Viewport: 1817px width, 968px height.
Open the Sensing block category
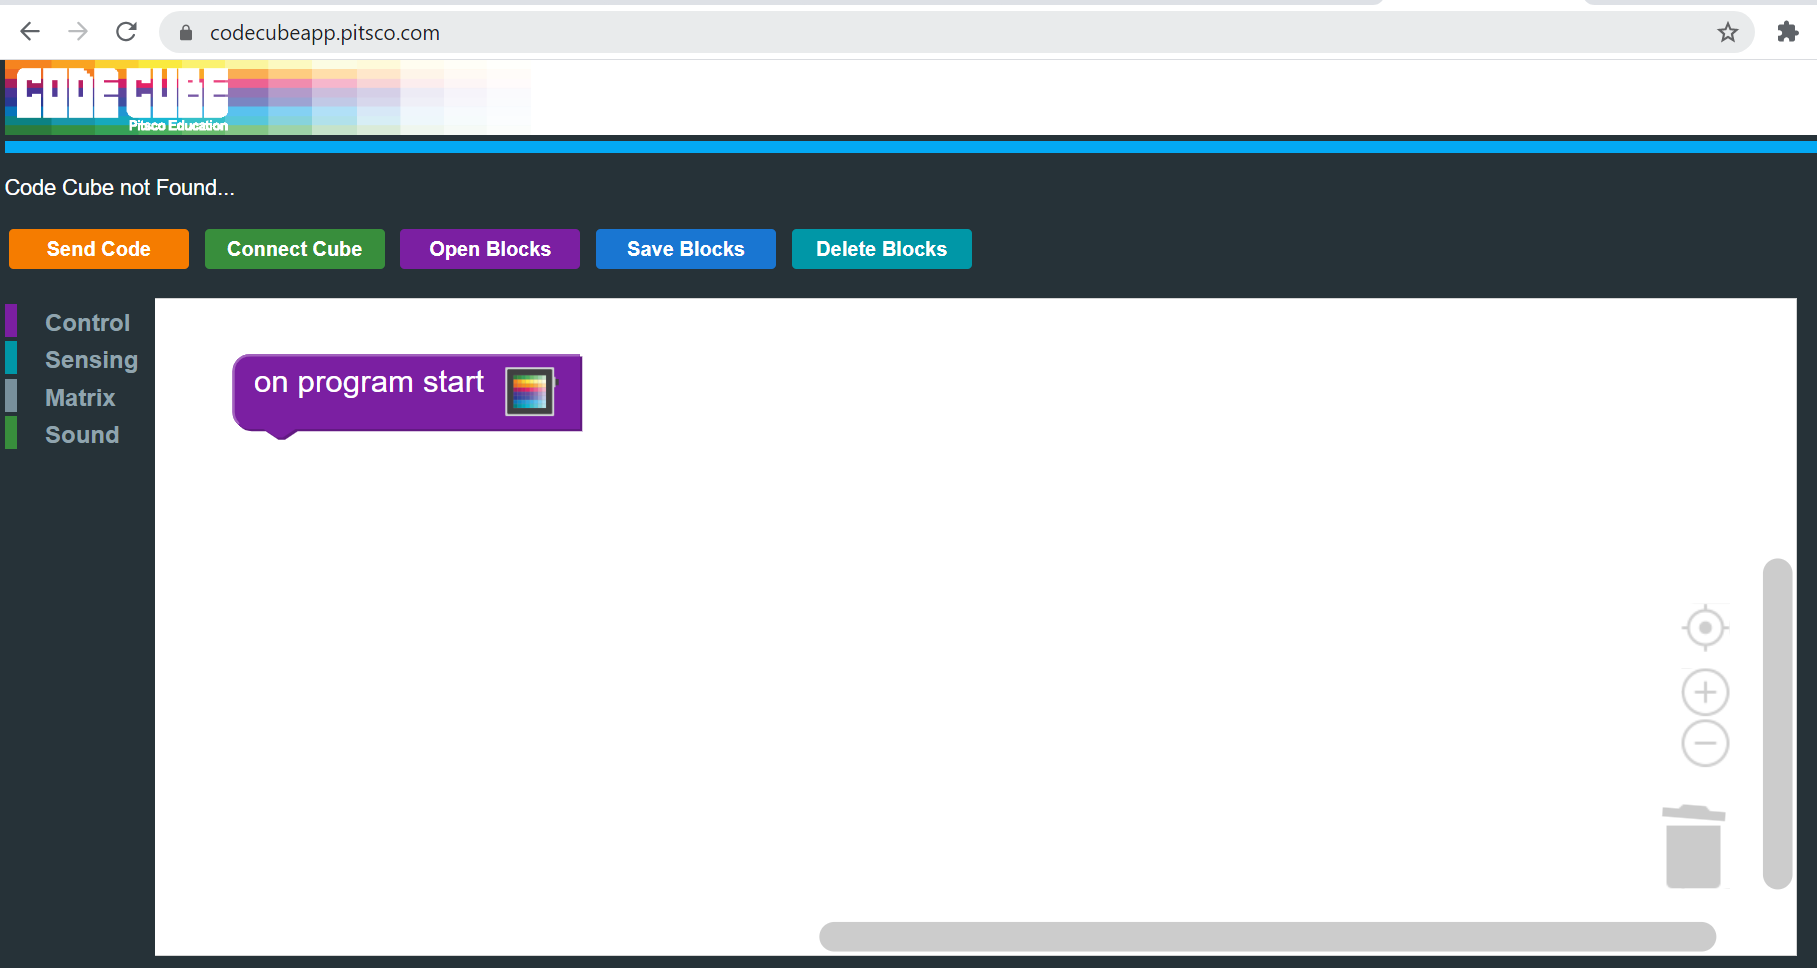[91, 360]
